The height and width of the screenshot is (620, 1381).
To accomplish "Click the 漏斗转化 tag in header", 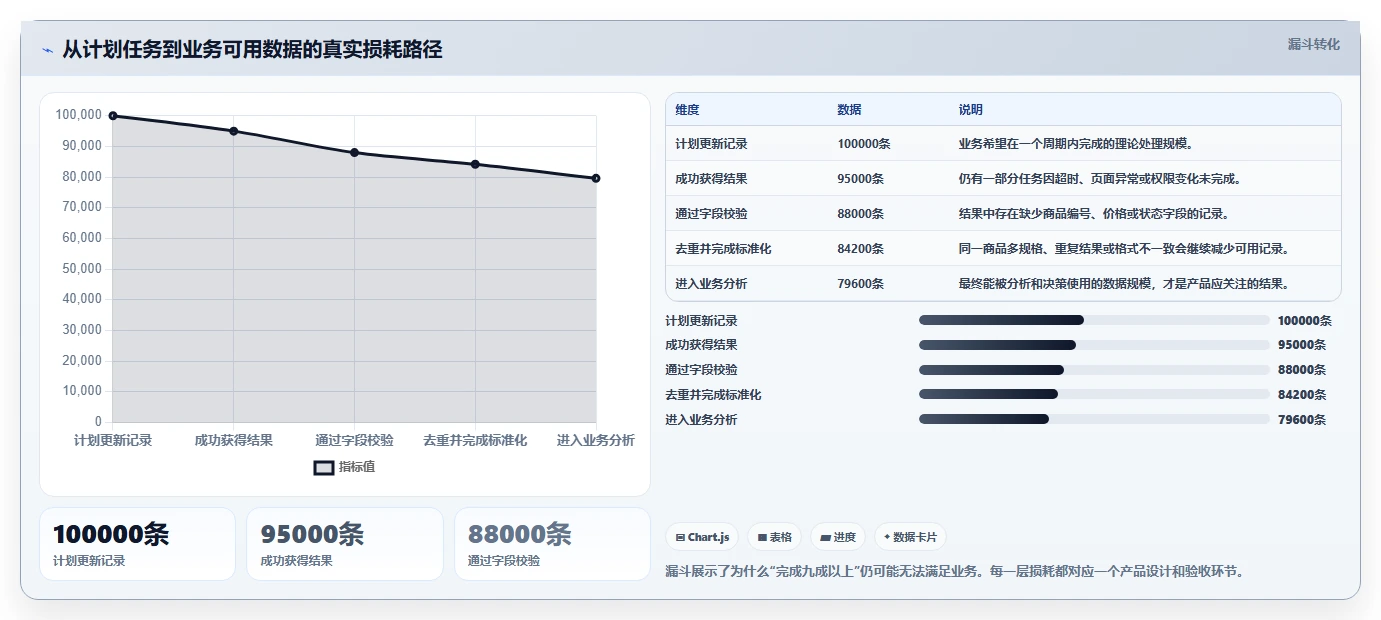I will click(x=1313, y=44).
